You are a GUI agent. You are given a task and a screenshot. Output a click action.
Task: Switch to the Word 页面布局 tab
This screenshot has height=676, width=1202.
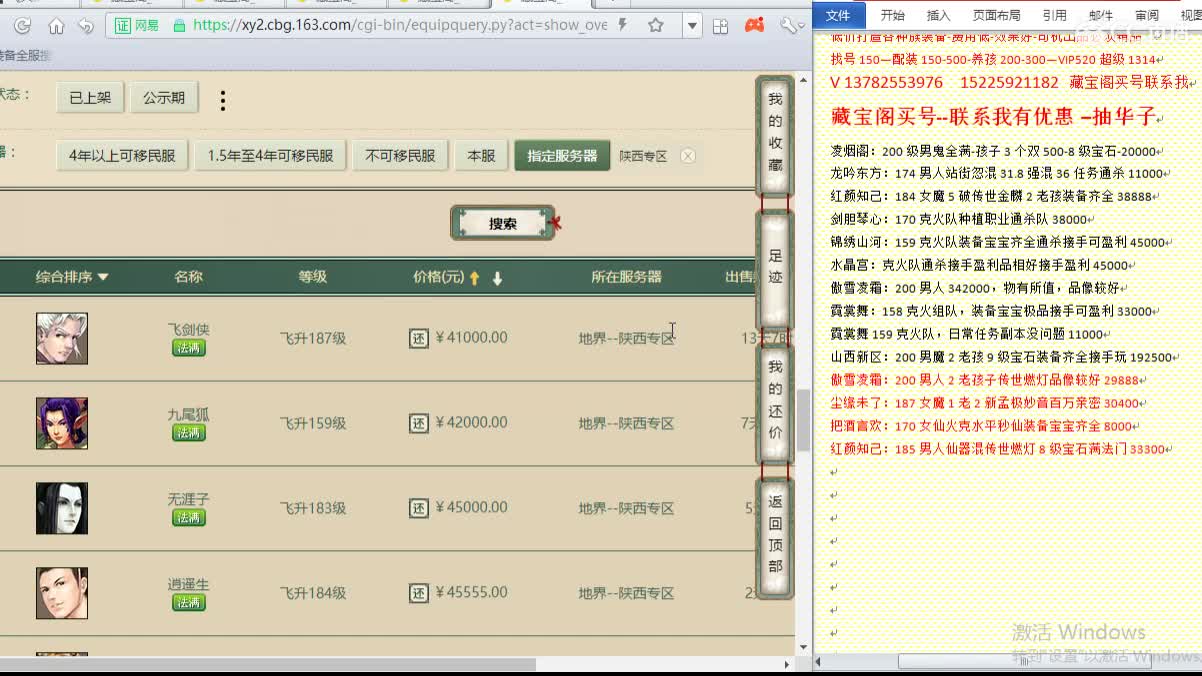[996, 15]
